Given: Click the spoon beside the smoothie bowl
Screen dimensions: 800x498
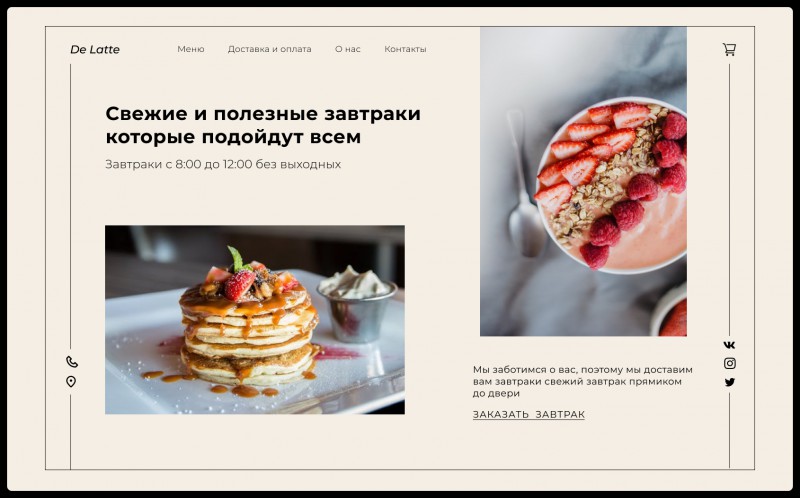Looking at the screenshot, I should [x=524, y=184].
